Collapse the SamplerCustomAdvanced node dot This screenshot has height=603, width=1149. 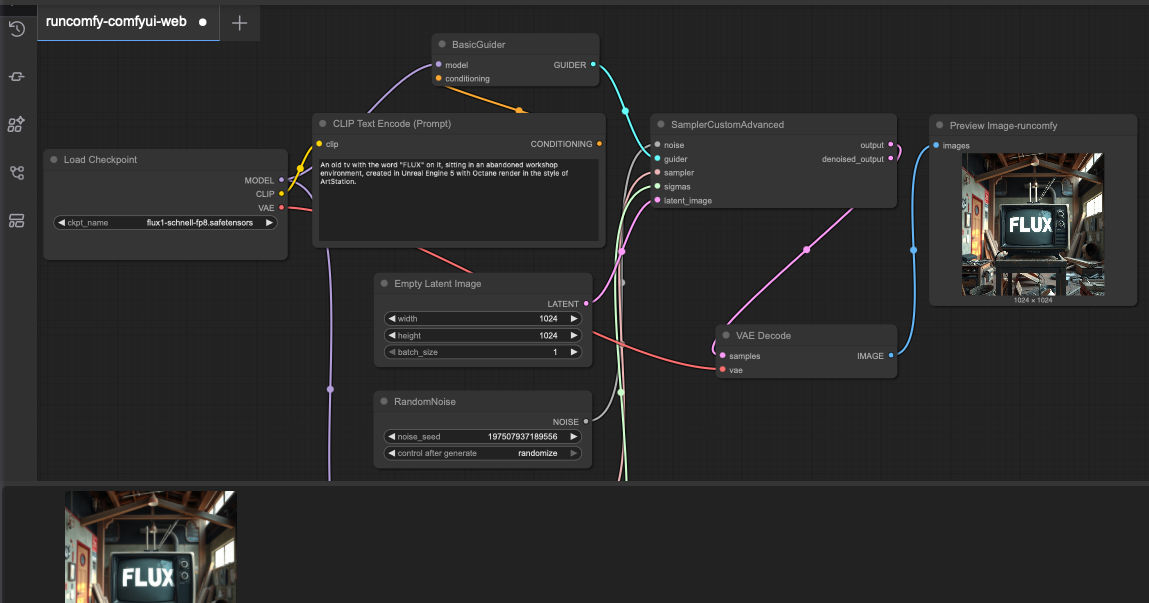(661, 125)
